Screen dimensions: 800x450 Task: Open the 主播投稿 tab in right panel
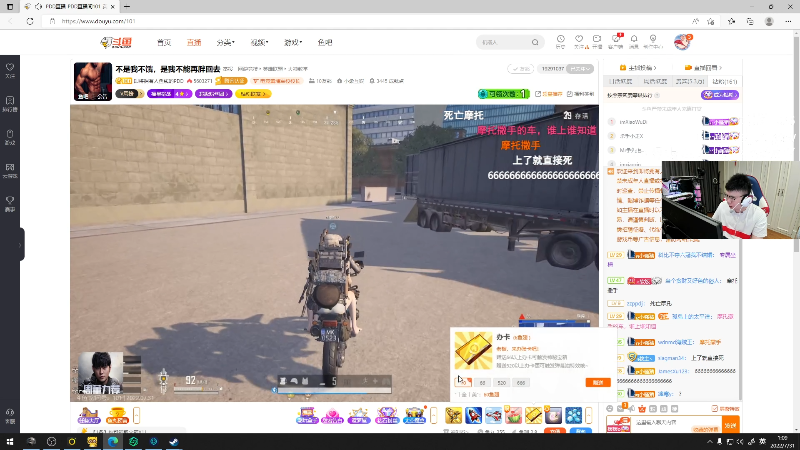point(638,67)
